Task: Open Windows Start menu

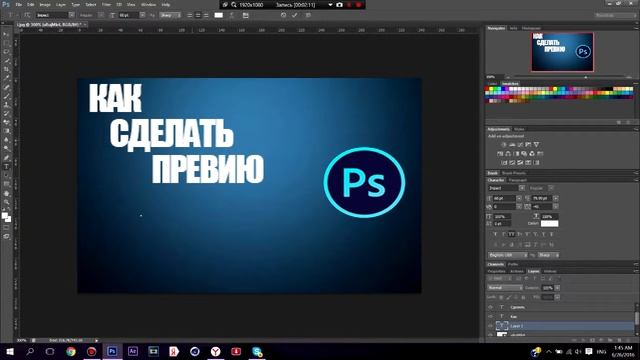Action: click(x=10, y=351)
